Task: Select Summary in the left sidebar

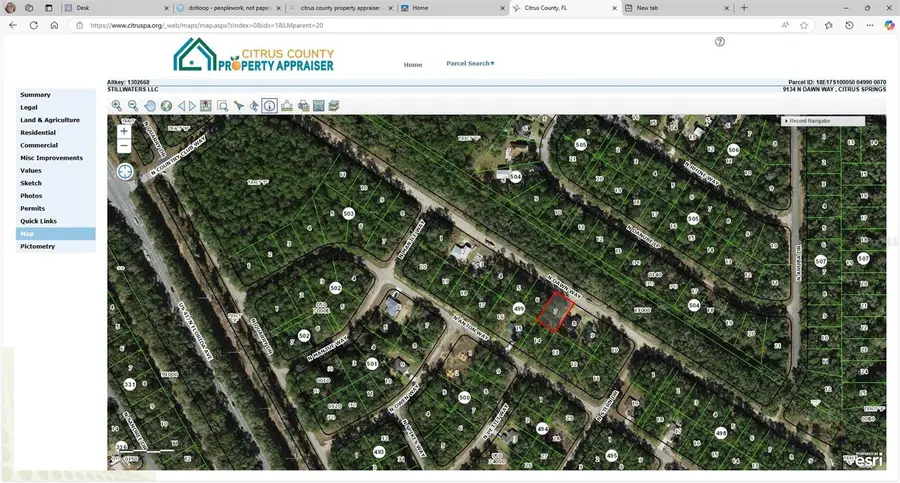Action: pos(35,95)
